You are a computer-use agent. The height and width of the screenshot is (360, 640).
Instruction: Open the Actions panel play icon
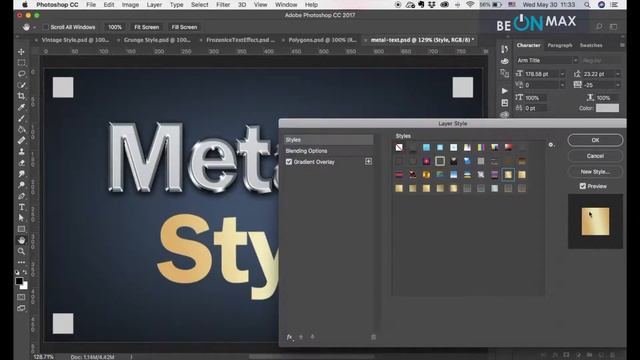(x=504, y=91)
